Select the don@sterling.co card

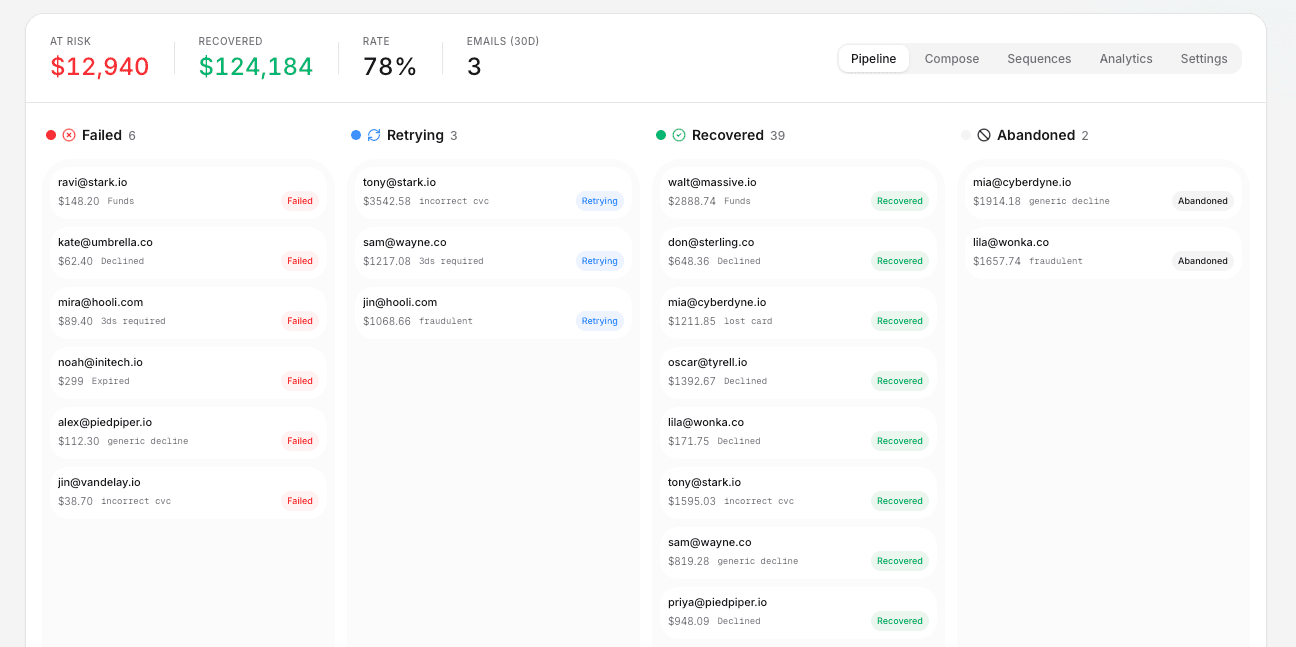point(798,252)
